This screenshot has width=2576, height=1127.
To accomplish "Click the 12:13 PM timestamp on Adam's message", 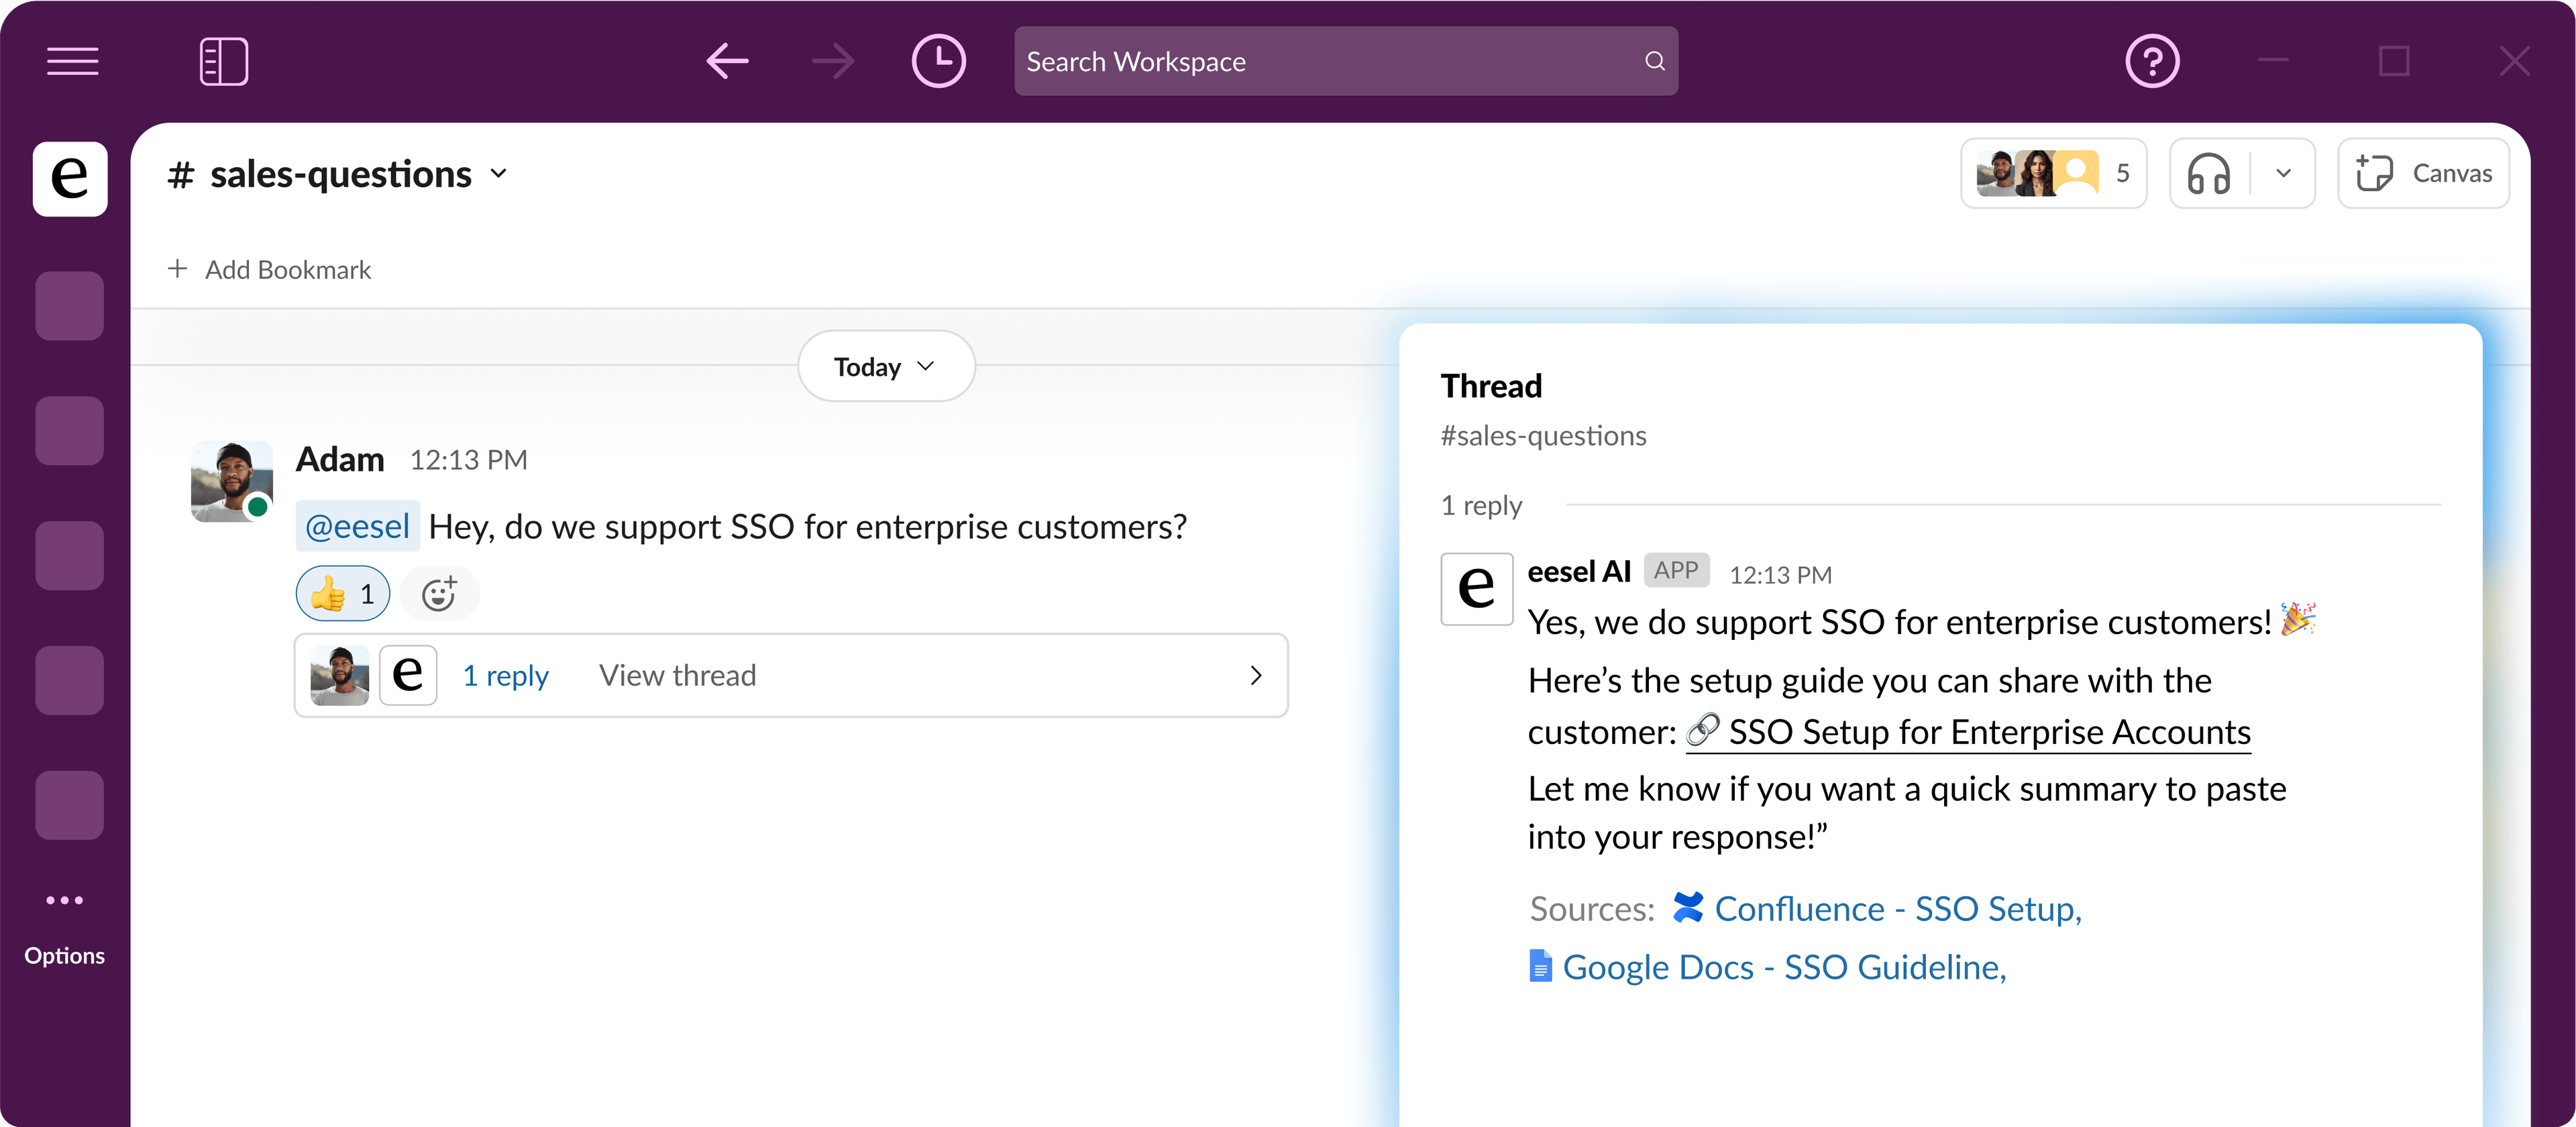I will pyautogui.click(x=468, y=460).
